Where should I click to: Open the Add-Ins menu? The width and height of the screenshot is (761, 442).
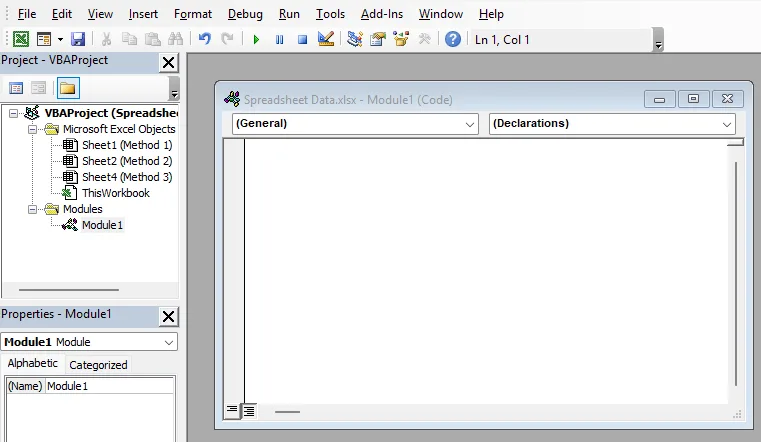[x=381, y=14]
